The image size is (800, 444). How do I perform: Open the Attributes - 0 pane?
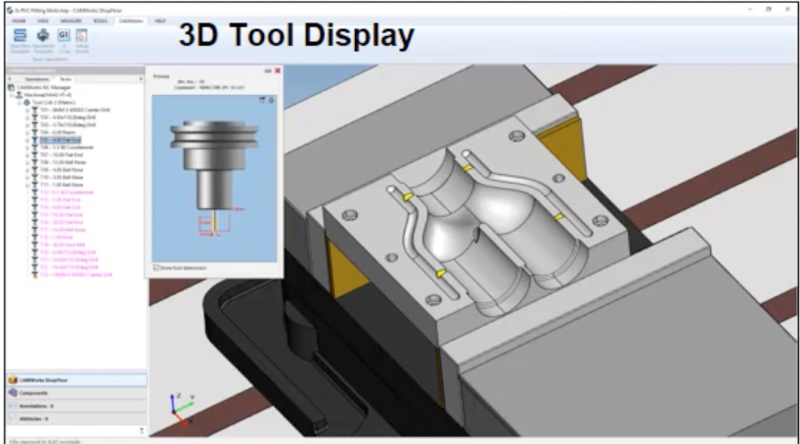click(x=77, y=418)
